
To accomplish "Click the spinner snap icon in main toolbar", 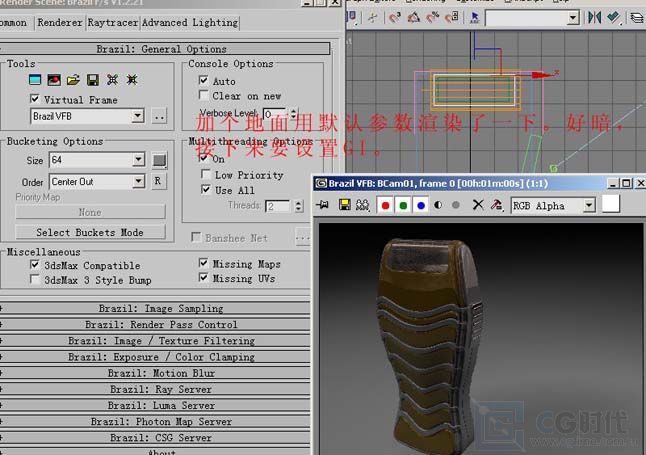I will point(452,17).
